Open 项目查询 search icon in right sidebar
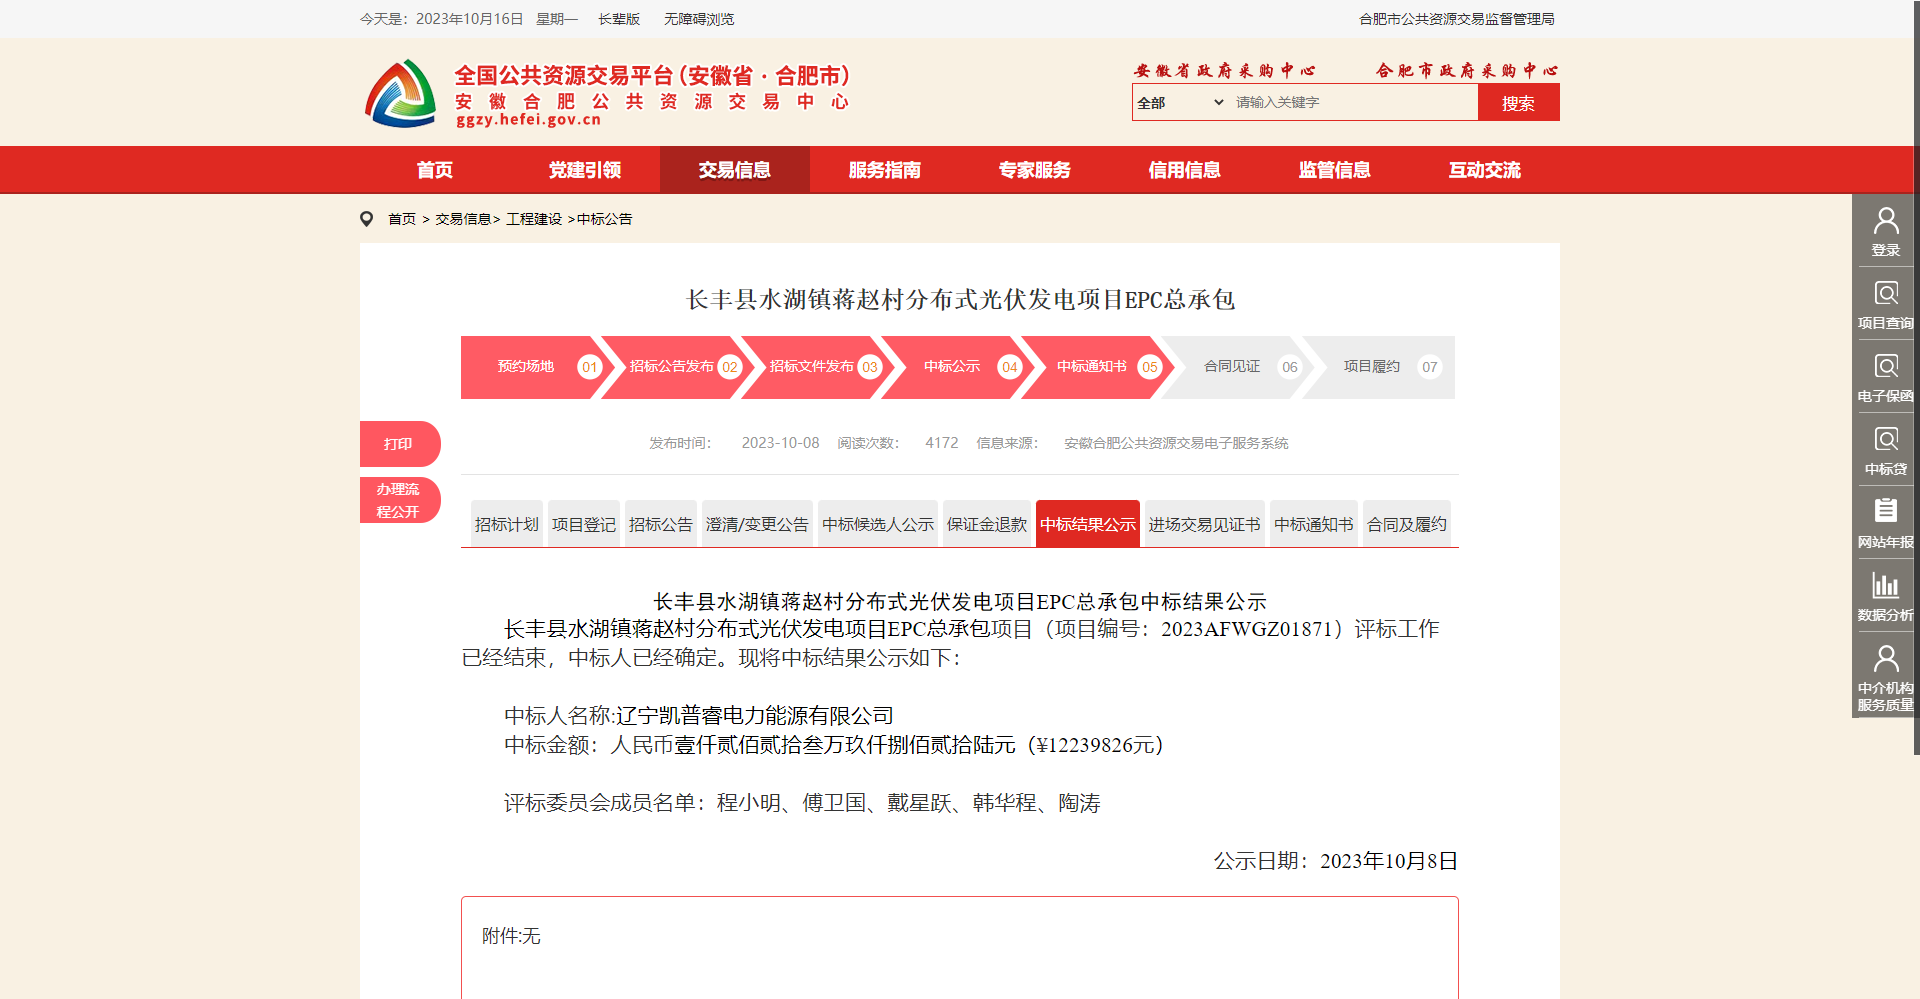 point(1885,294)
